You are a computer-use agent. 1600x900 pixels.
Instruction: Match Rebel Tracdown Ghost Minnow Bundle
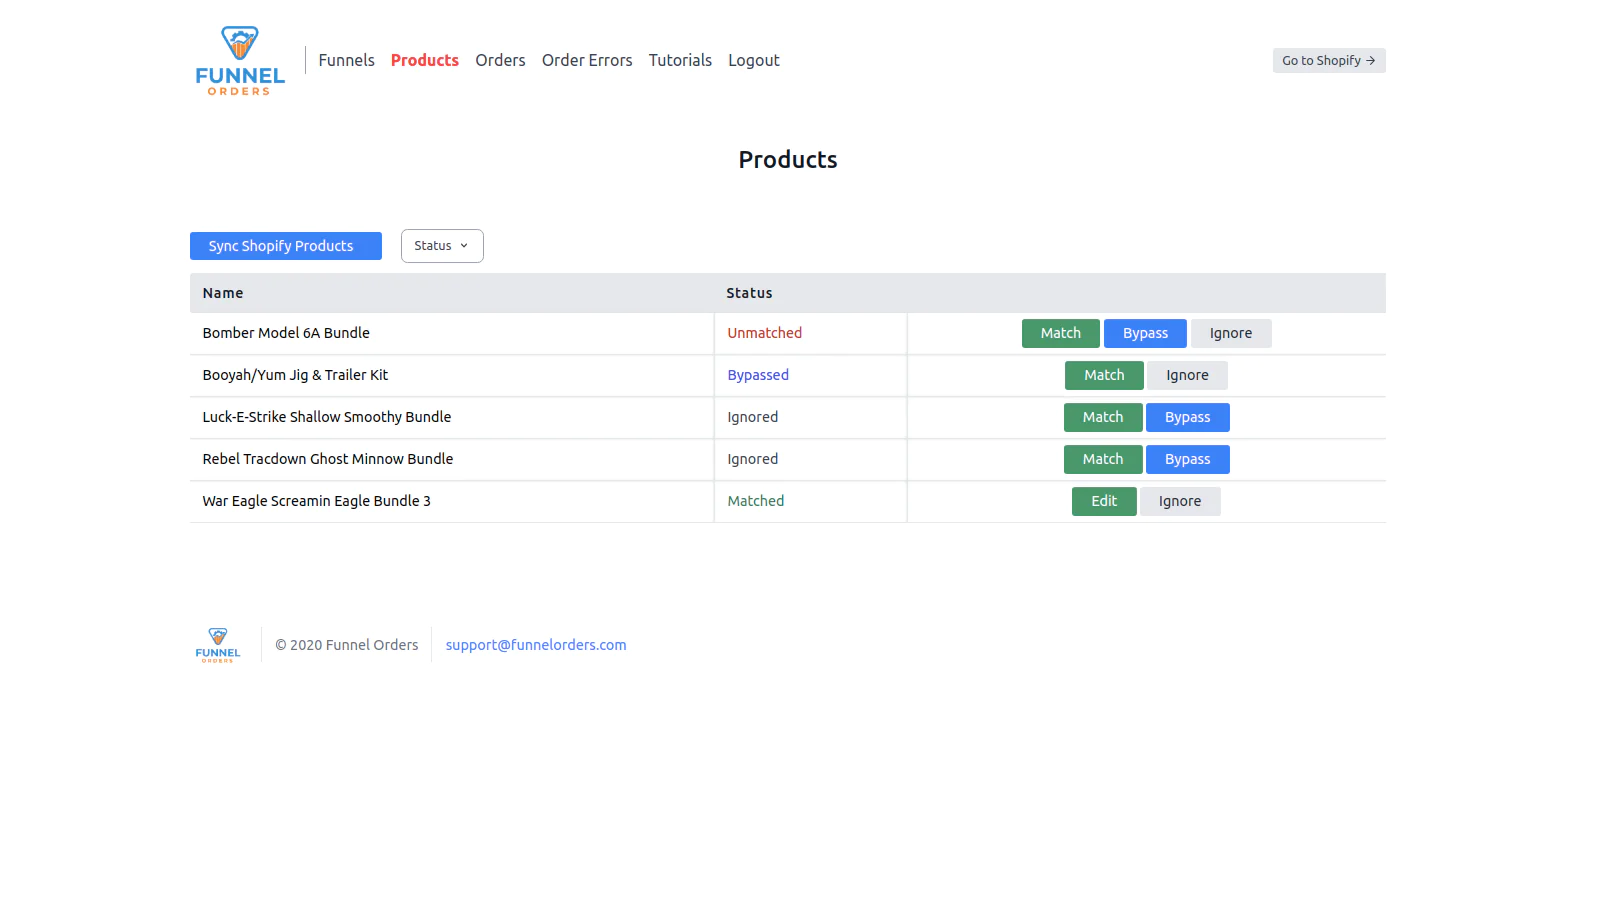1103,459
